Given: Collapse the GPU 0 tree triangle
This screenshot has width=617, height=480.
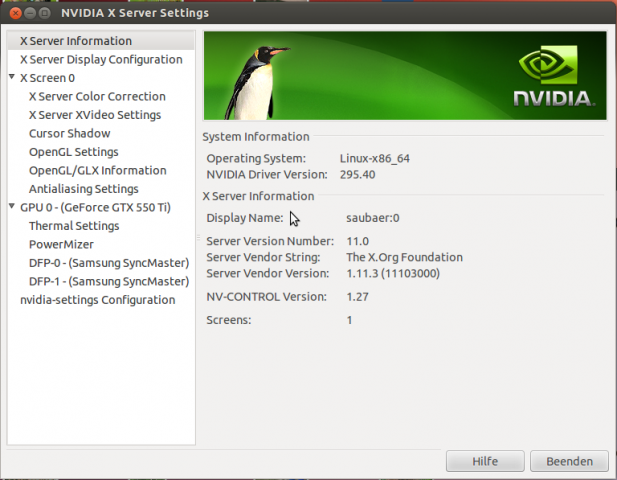Looking at the screenshot, I should coord(12,206).
